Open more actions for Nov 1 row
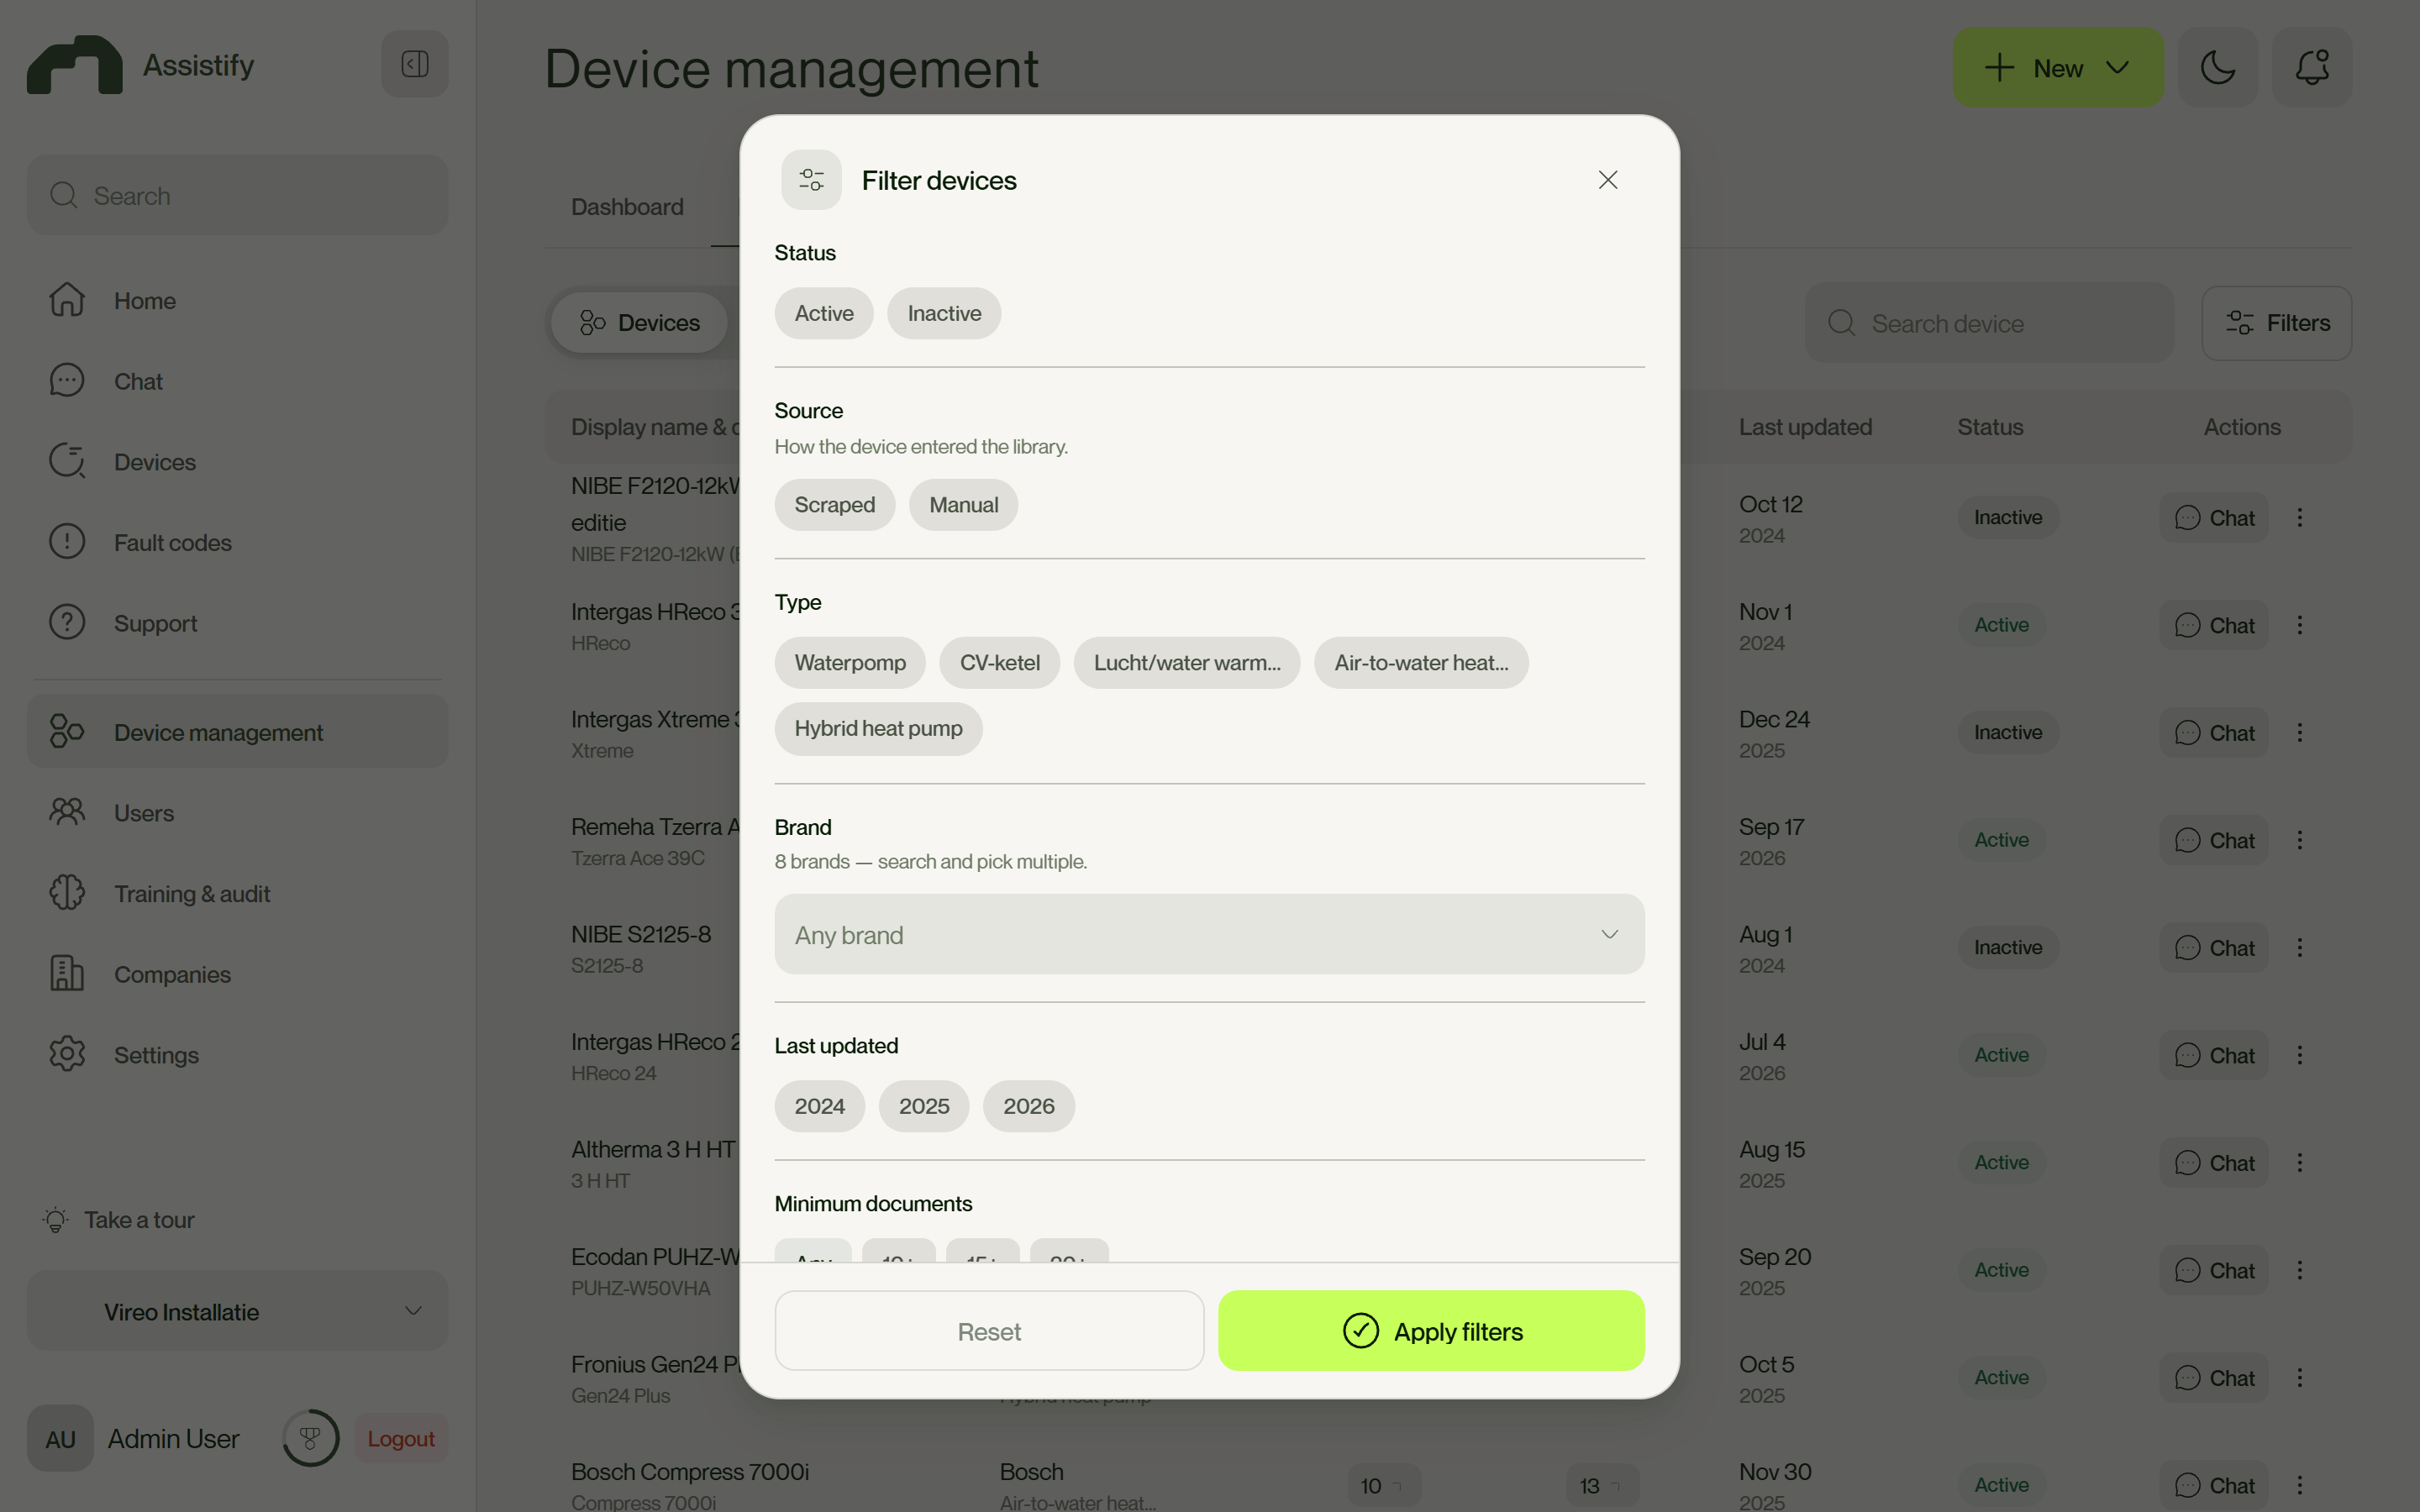The height and width of the screenshot is (1512, 2420). pyautogui.click(x=2299, y=625)
